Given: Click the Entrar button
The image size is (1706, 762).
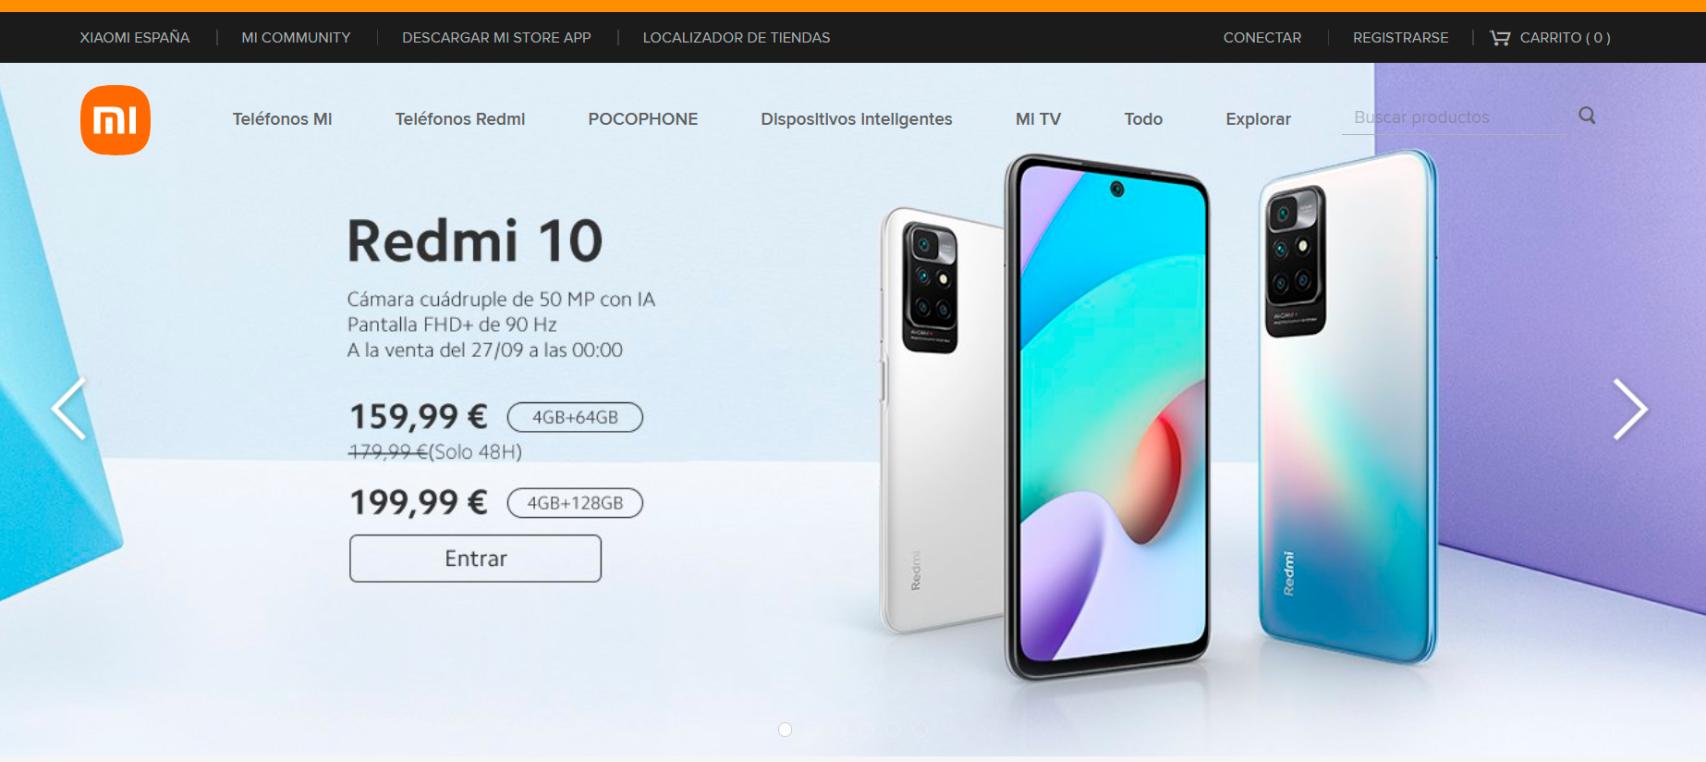Looking at the screenshot, I should click(x=475, y=558).
